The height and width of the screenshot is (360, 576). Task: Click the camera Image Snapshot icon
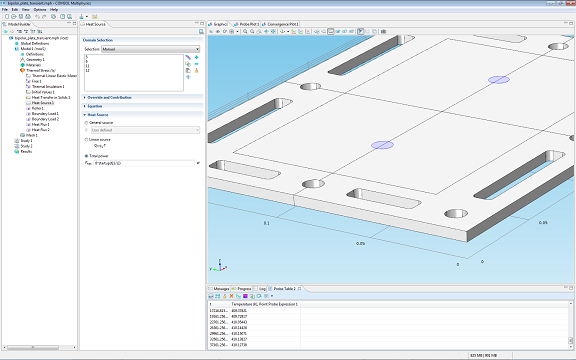[x=384, y=32]
